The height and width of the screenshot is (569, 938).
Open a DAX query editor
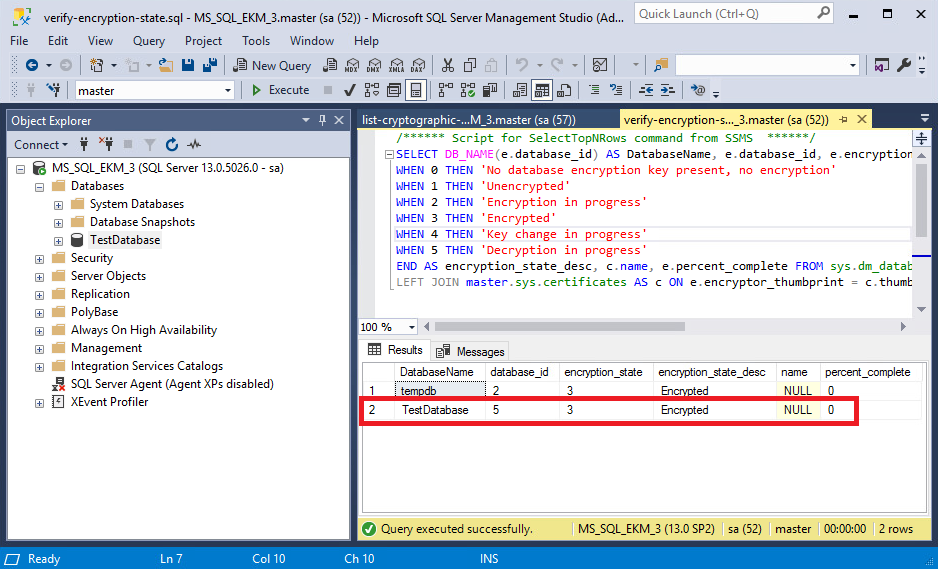click(418, 65)
